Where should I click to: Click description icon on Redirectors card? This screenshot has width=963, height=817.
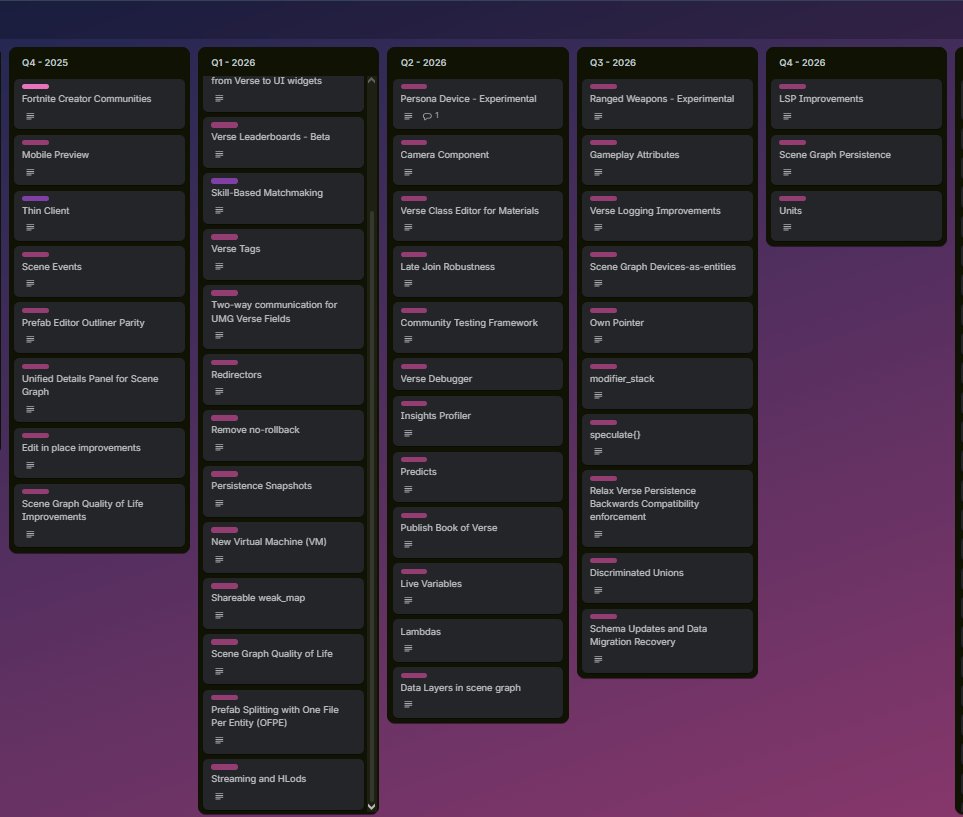tap(219, 392)
